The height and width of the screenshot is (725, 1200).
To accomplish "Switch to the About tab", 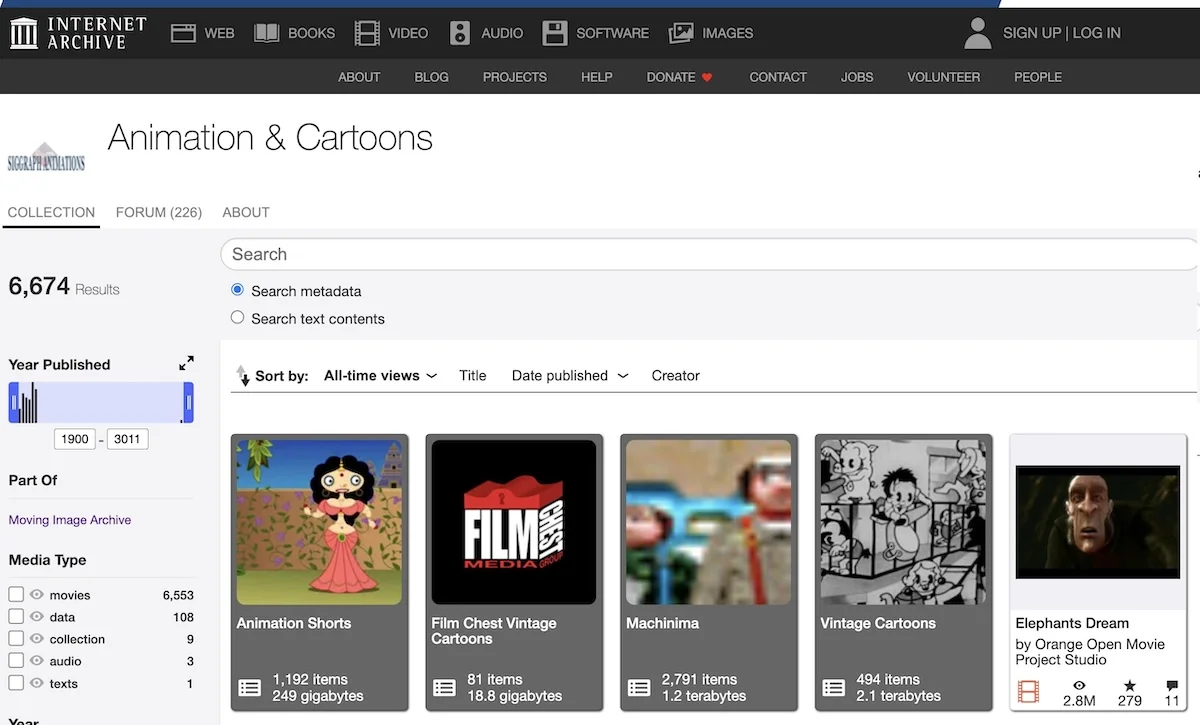I will coord(246,212).
